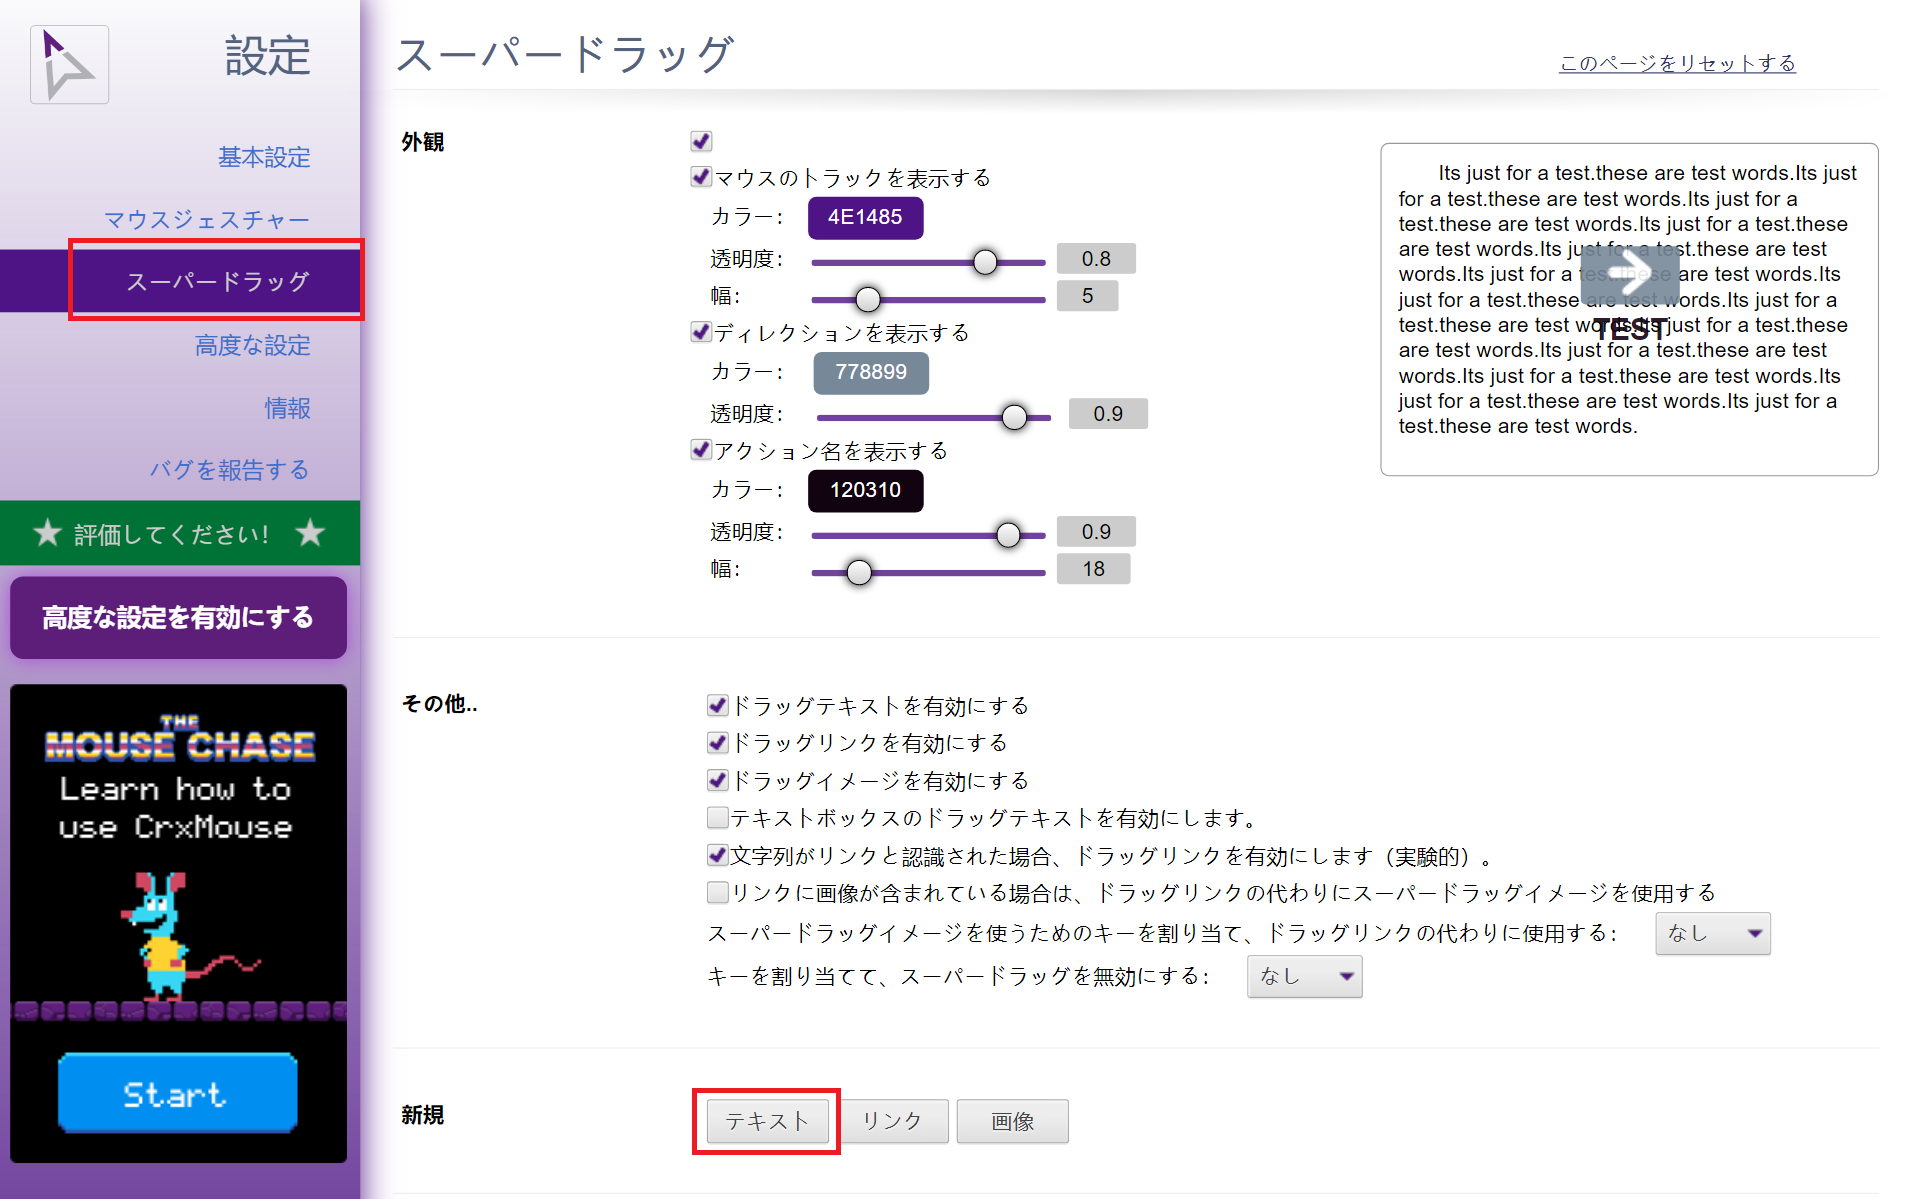Toggle ディレクションを表示する checkbox
This screenshot has height=1199, width=1913.
click(x=701, y=332)
